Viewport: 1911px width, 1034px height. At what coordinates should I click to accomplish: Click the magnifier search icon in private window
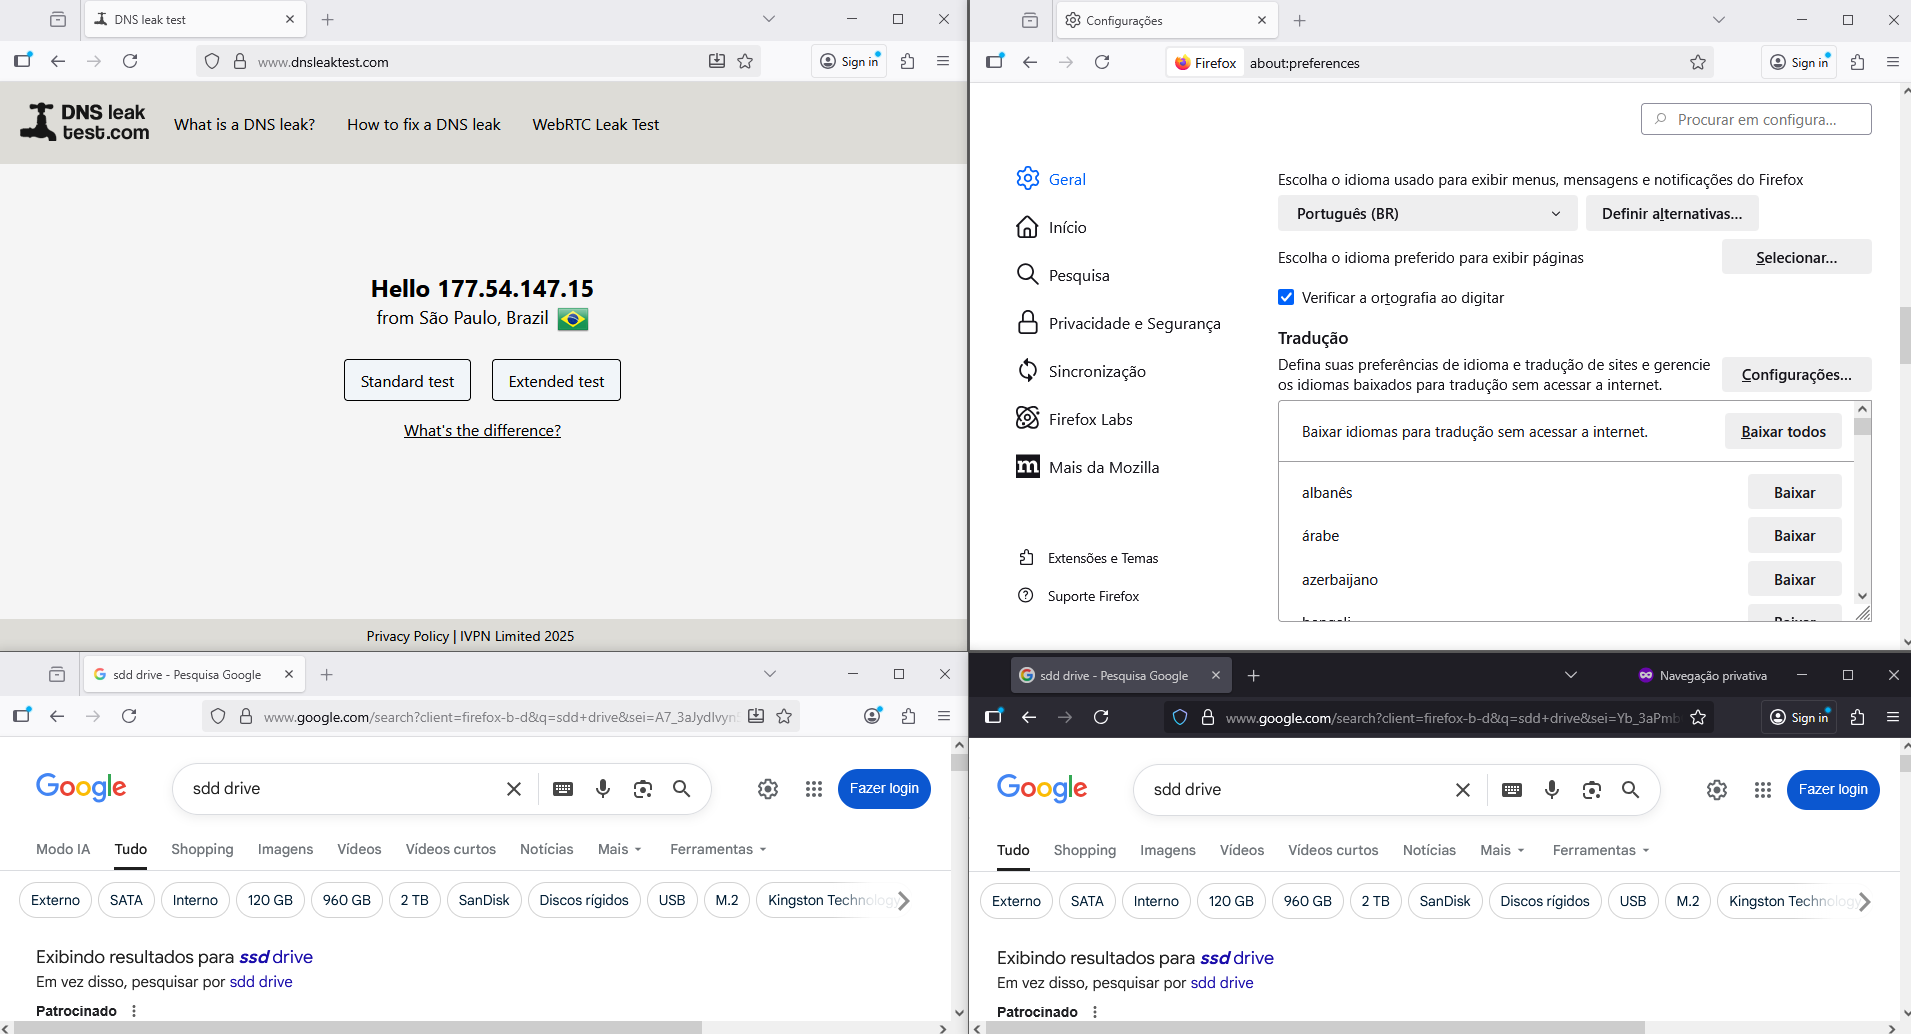click(1630, 790)
